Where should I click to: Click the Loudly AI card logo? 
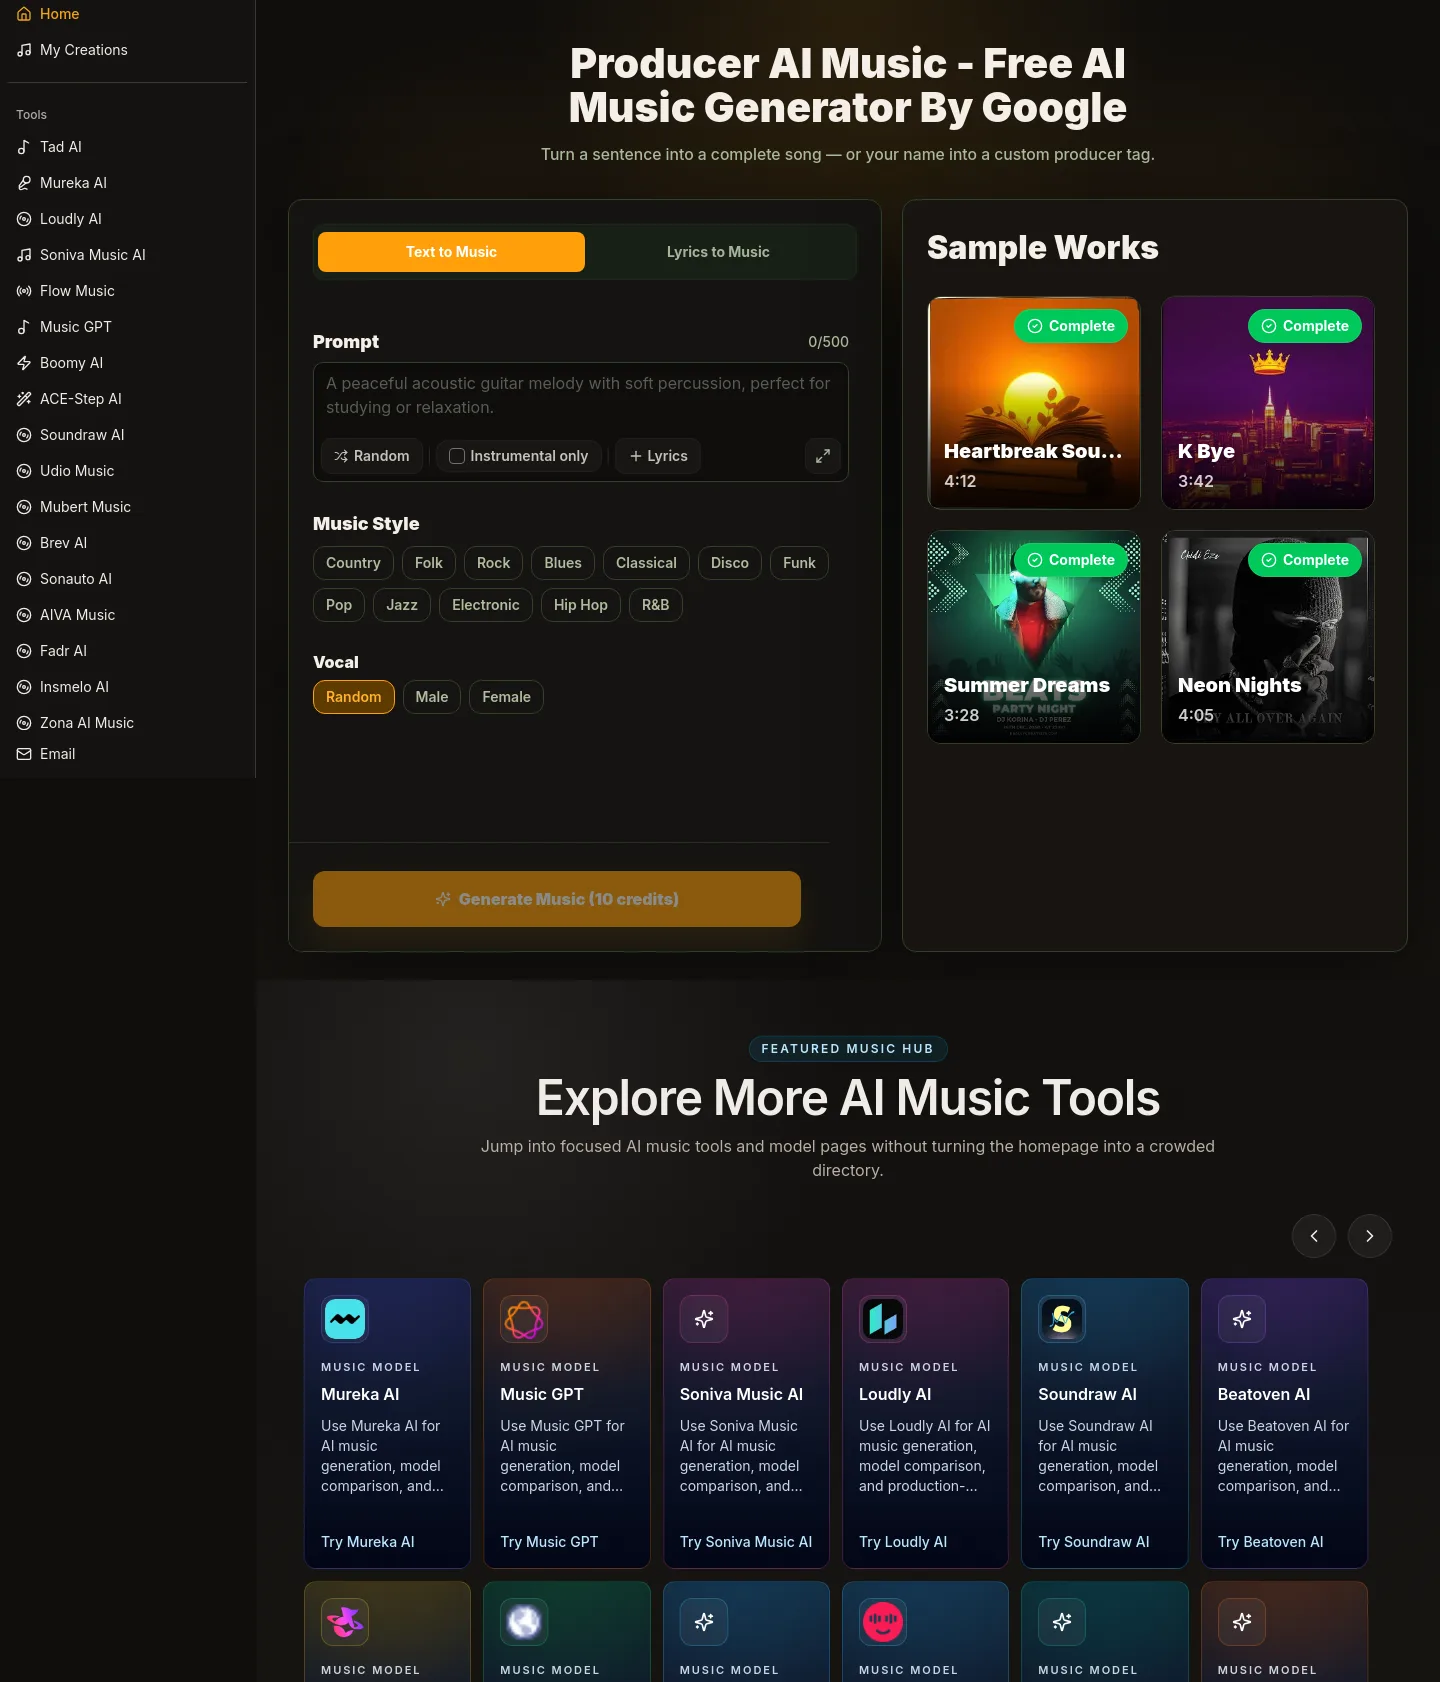(883, 1319)
